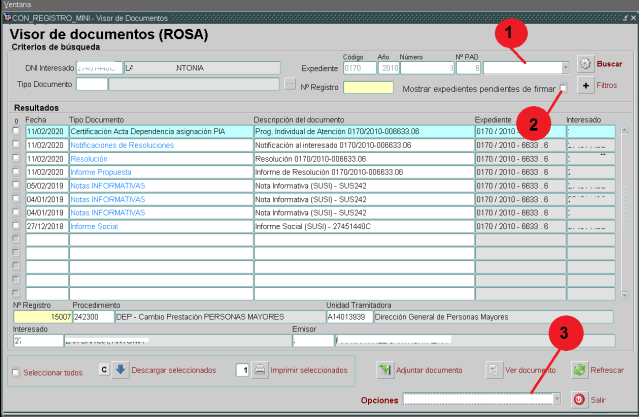Open the Informe Propuesta document link
The height and width of the screenshot is (417, 639).
(x=101, y=172)
